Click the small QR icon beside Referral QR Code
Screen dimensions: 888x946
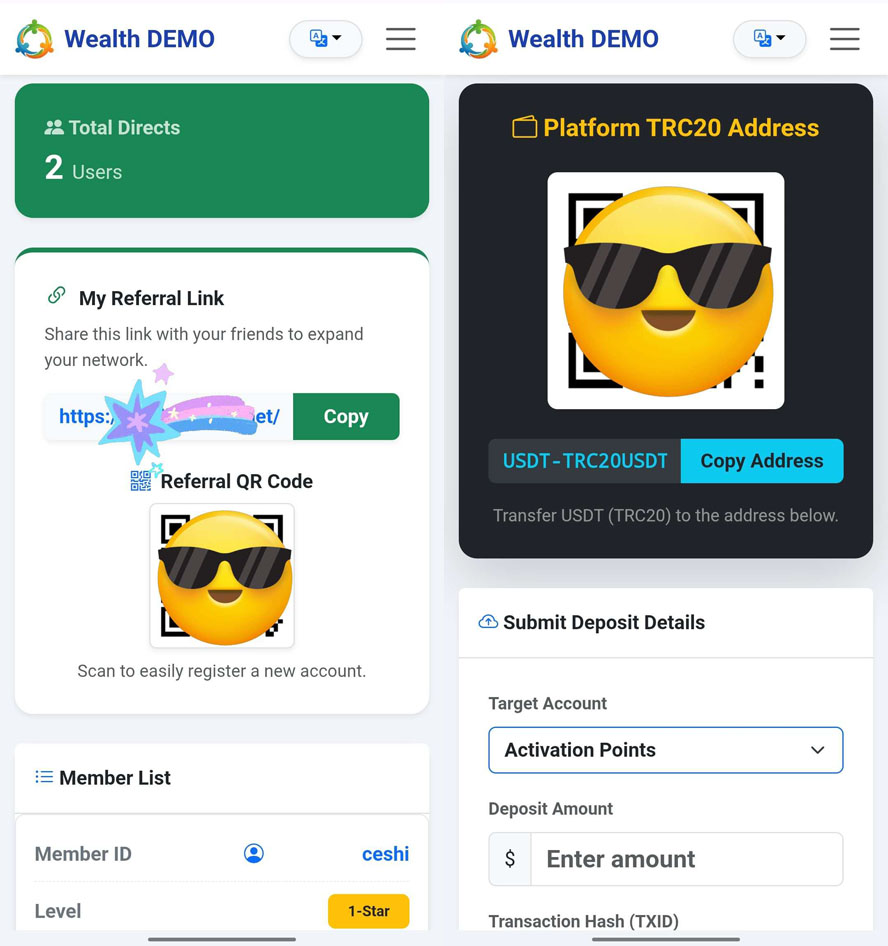tap(141, 481)
